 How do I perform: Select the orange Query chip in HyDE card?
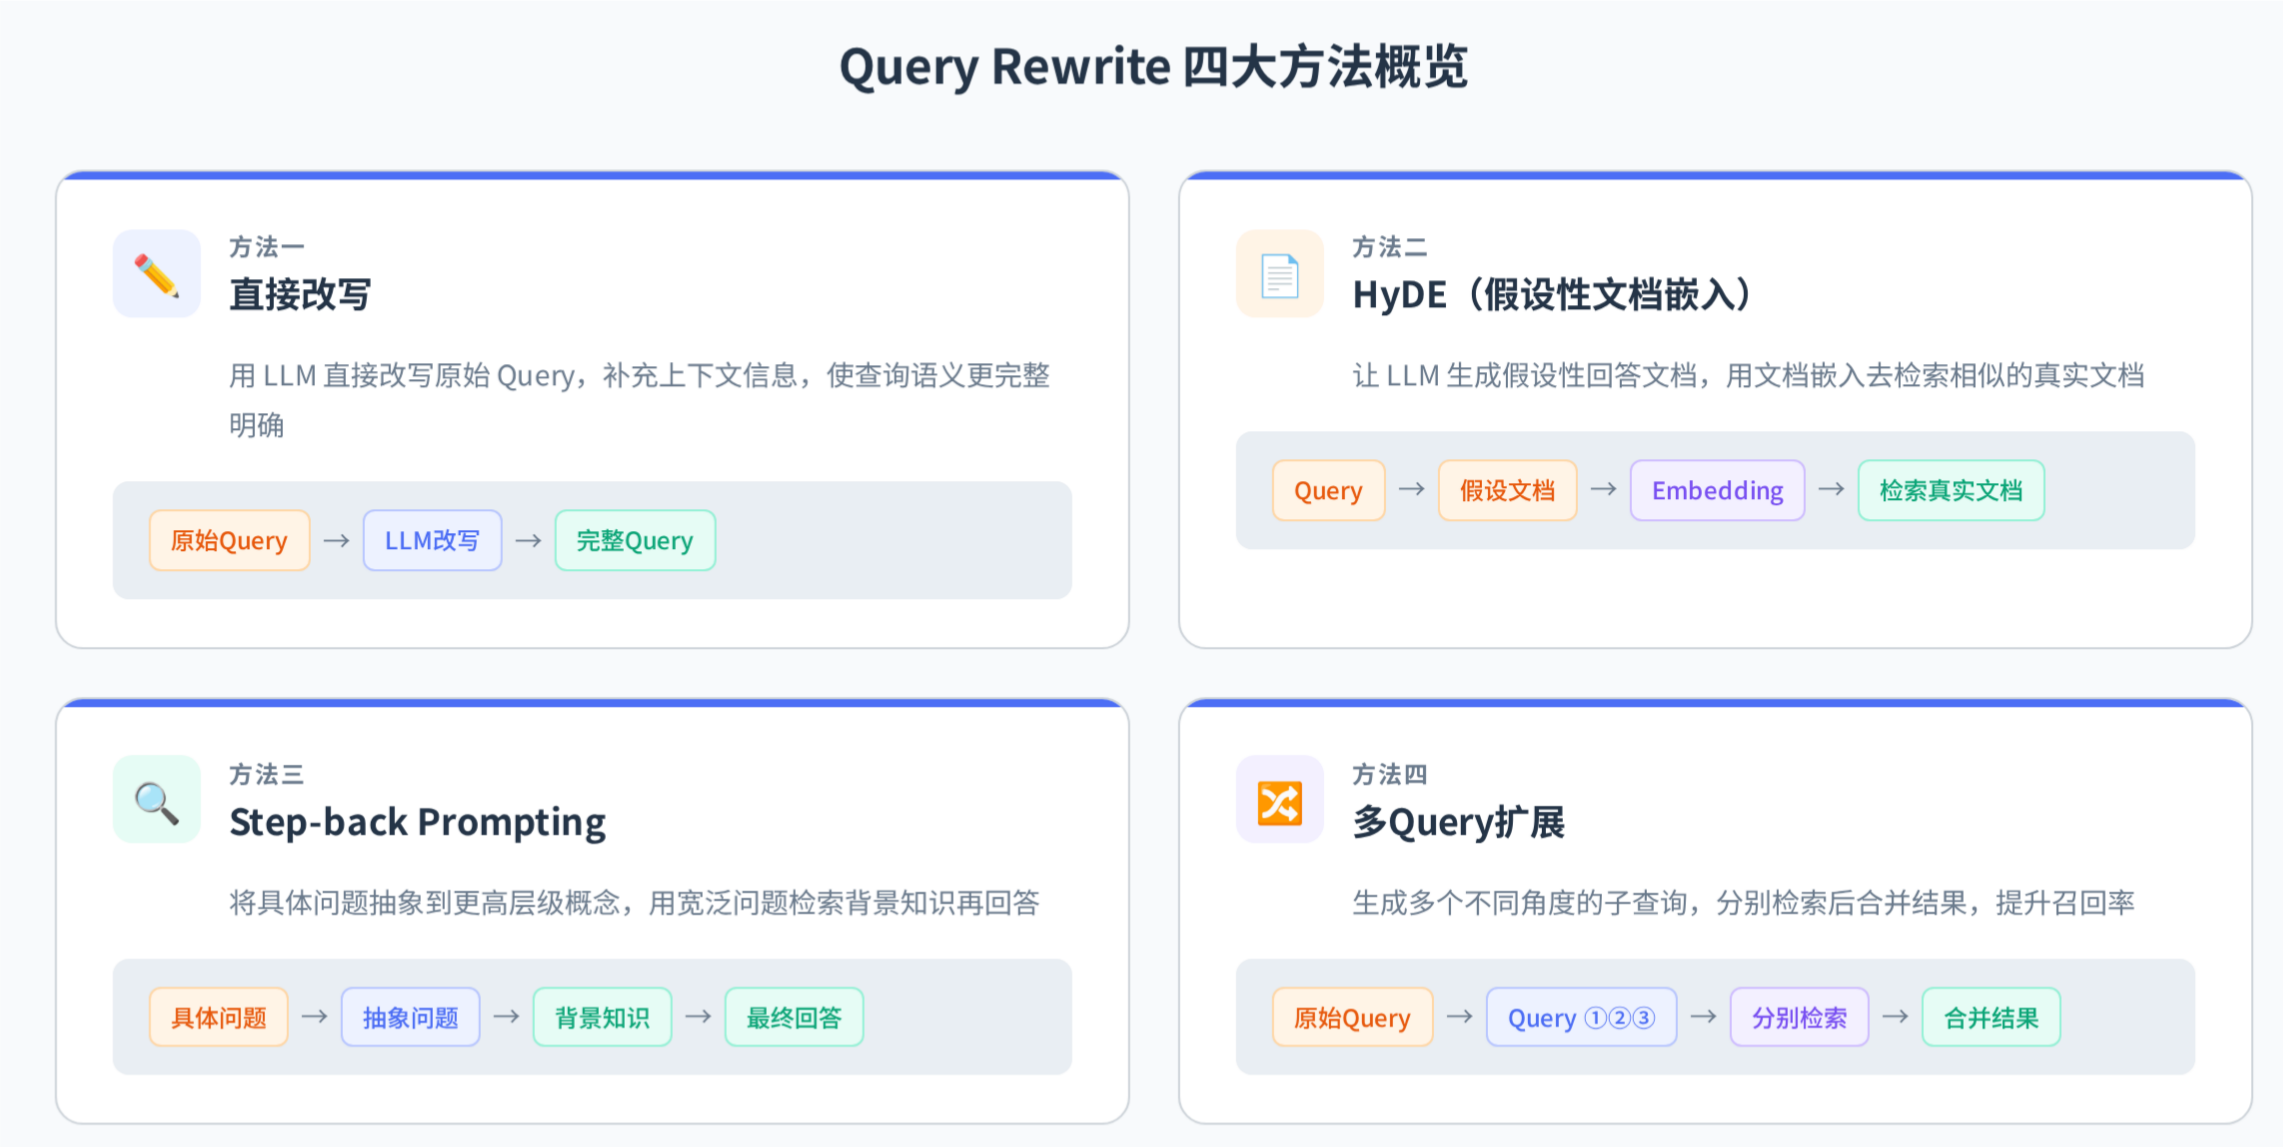click(1328, 491)
